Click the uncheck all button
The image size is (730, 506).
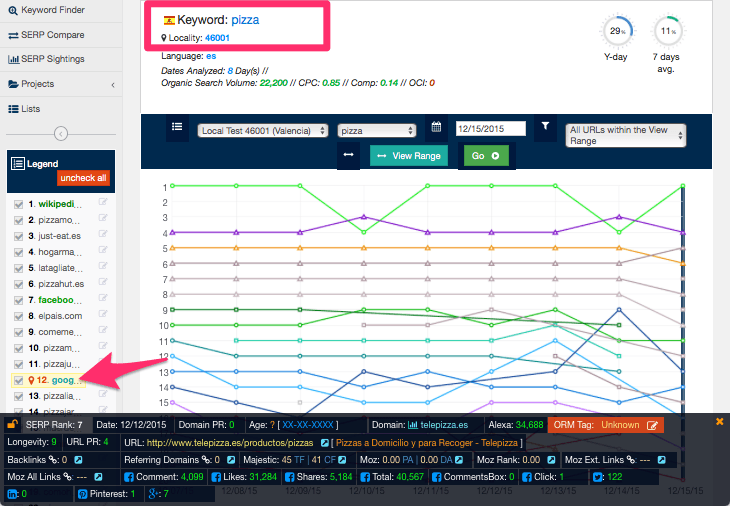point(83,178)
